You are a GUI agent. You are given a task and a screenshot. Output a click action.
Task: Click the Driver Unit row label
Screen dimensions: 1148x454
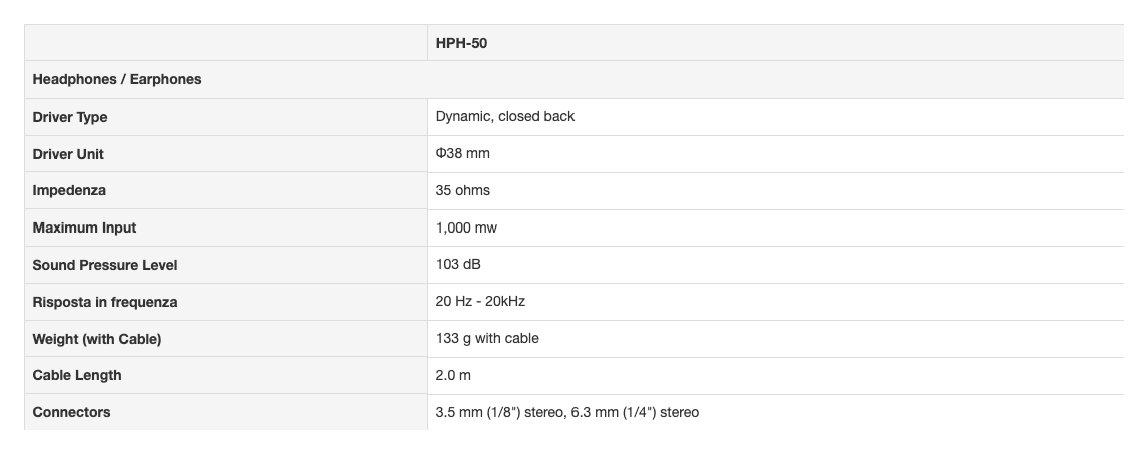pyautogui.click(x=68, y=154)
